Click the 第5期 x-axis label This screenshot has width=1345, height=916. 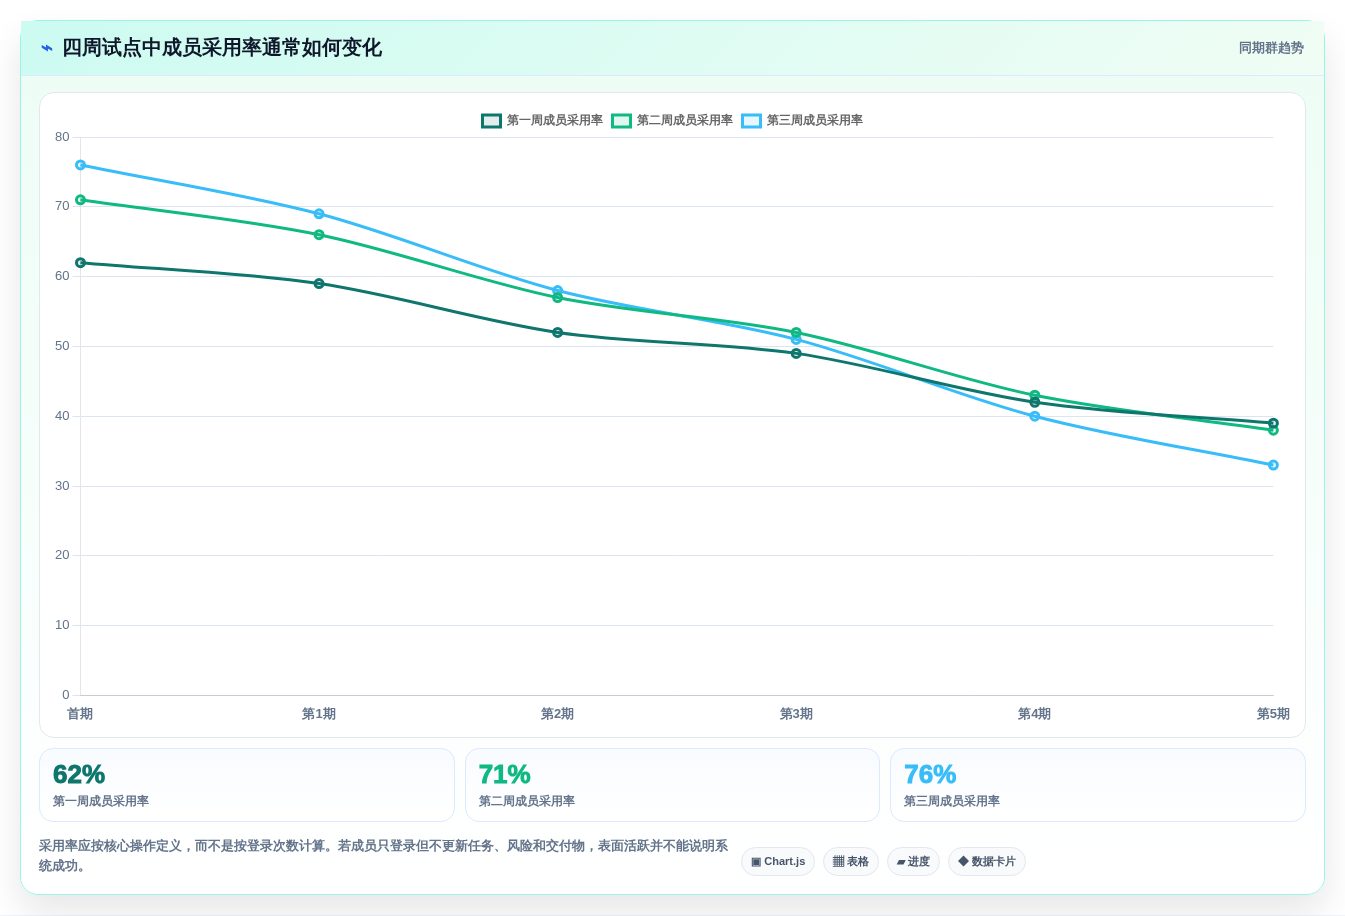(1273, 714)
